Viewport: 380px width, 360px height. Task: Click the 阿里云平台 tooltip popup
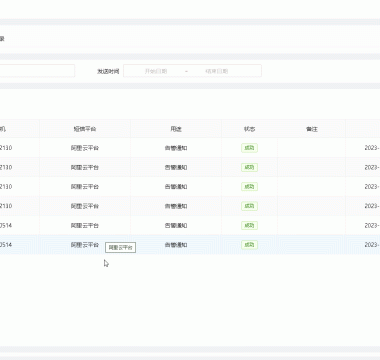120,247
